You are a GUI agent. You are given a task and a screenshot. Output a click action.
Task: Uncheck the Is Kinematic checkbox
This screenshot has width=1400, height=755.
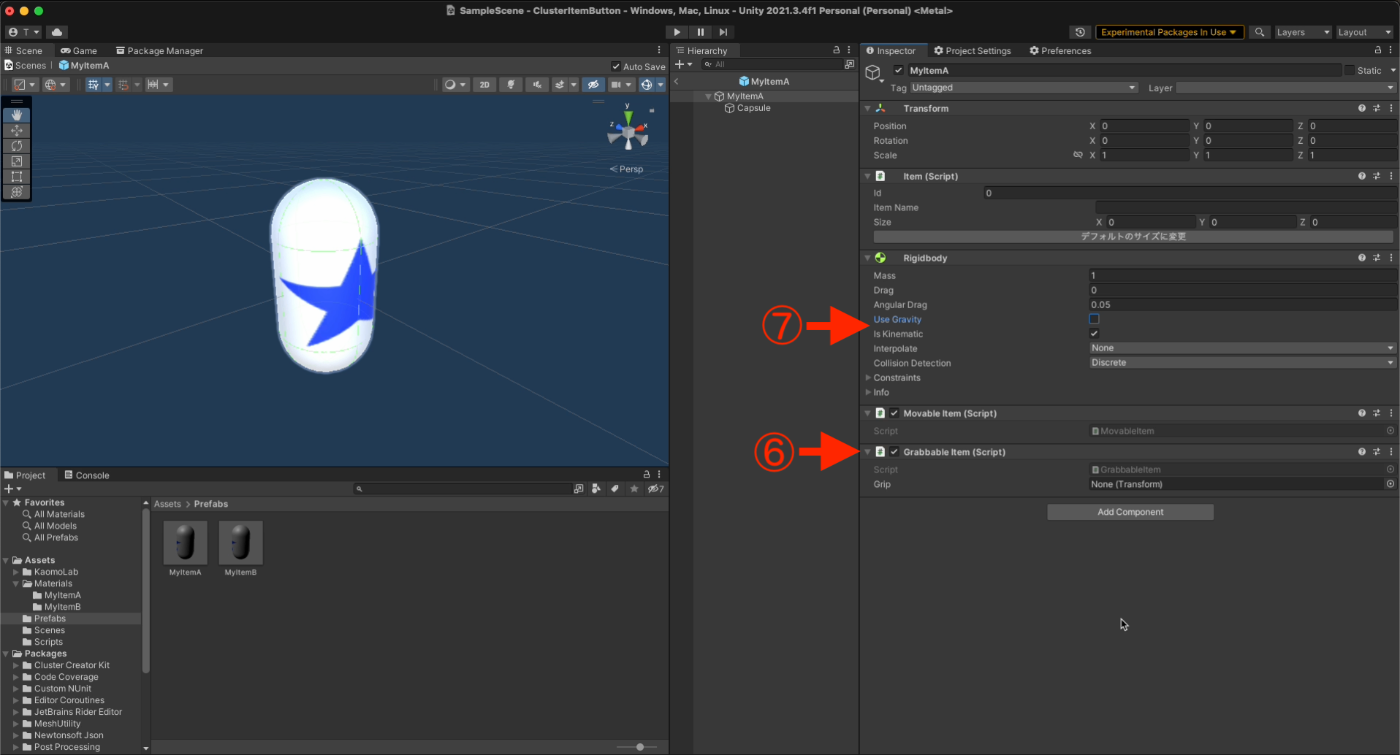1094,334
